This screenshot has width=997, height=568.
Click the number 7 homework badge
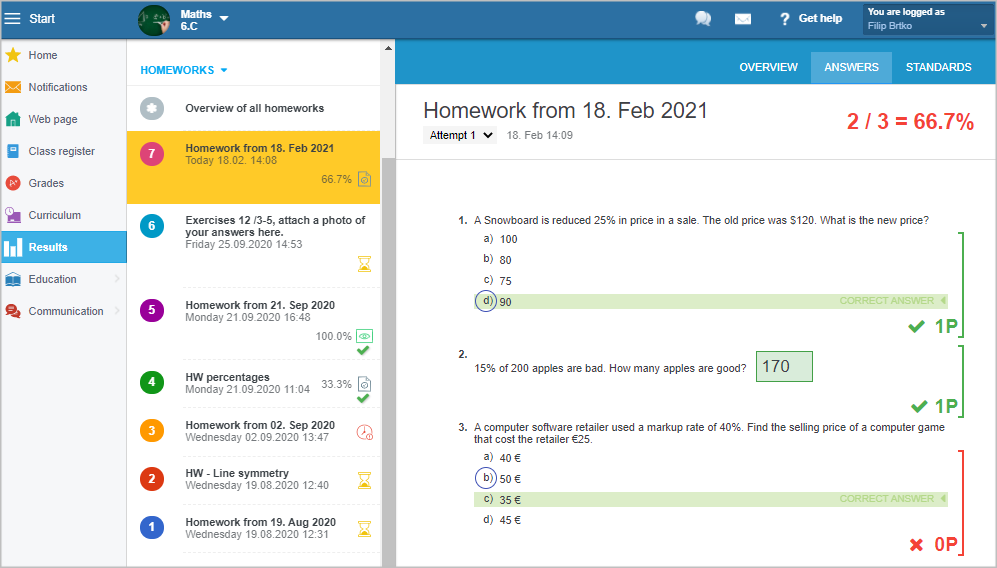coord(152,153)
